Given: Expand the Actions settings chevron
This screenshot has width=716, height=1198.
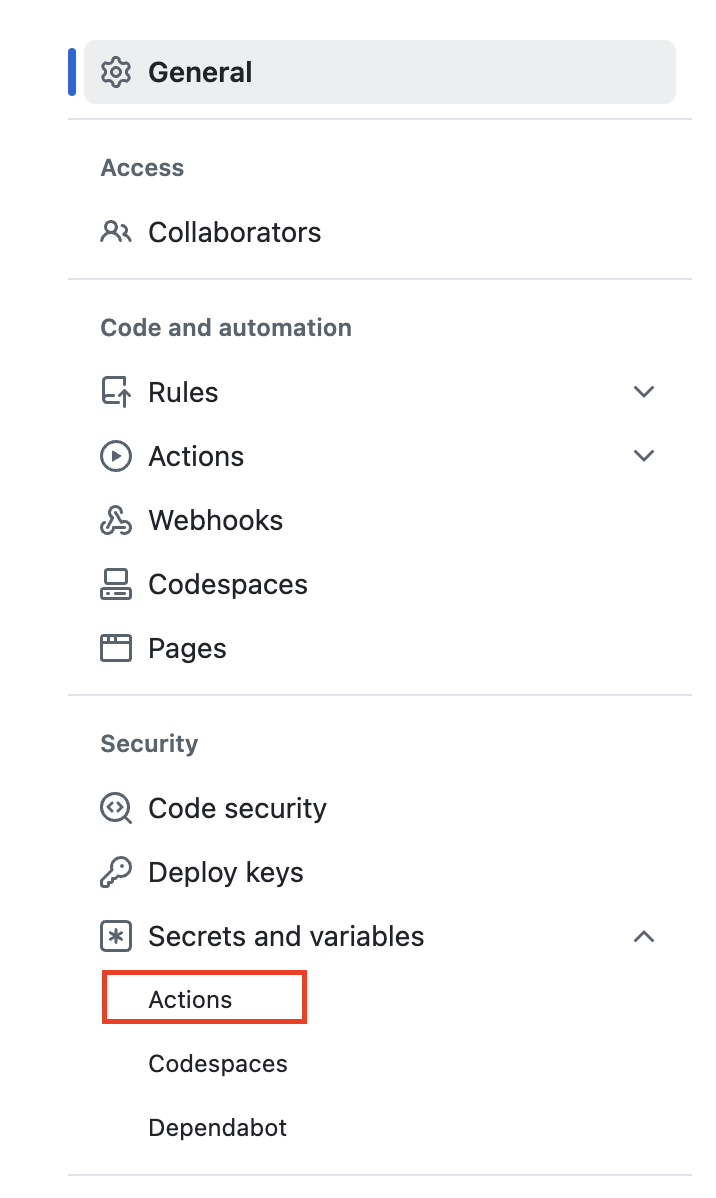Looking at the screenshot, I should tap(644, 456).
